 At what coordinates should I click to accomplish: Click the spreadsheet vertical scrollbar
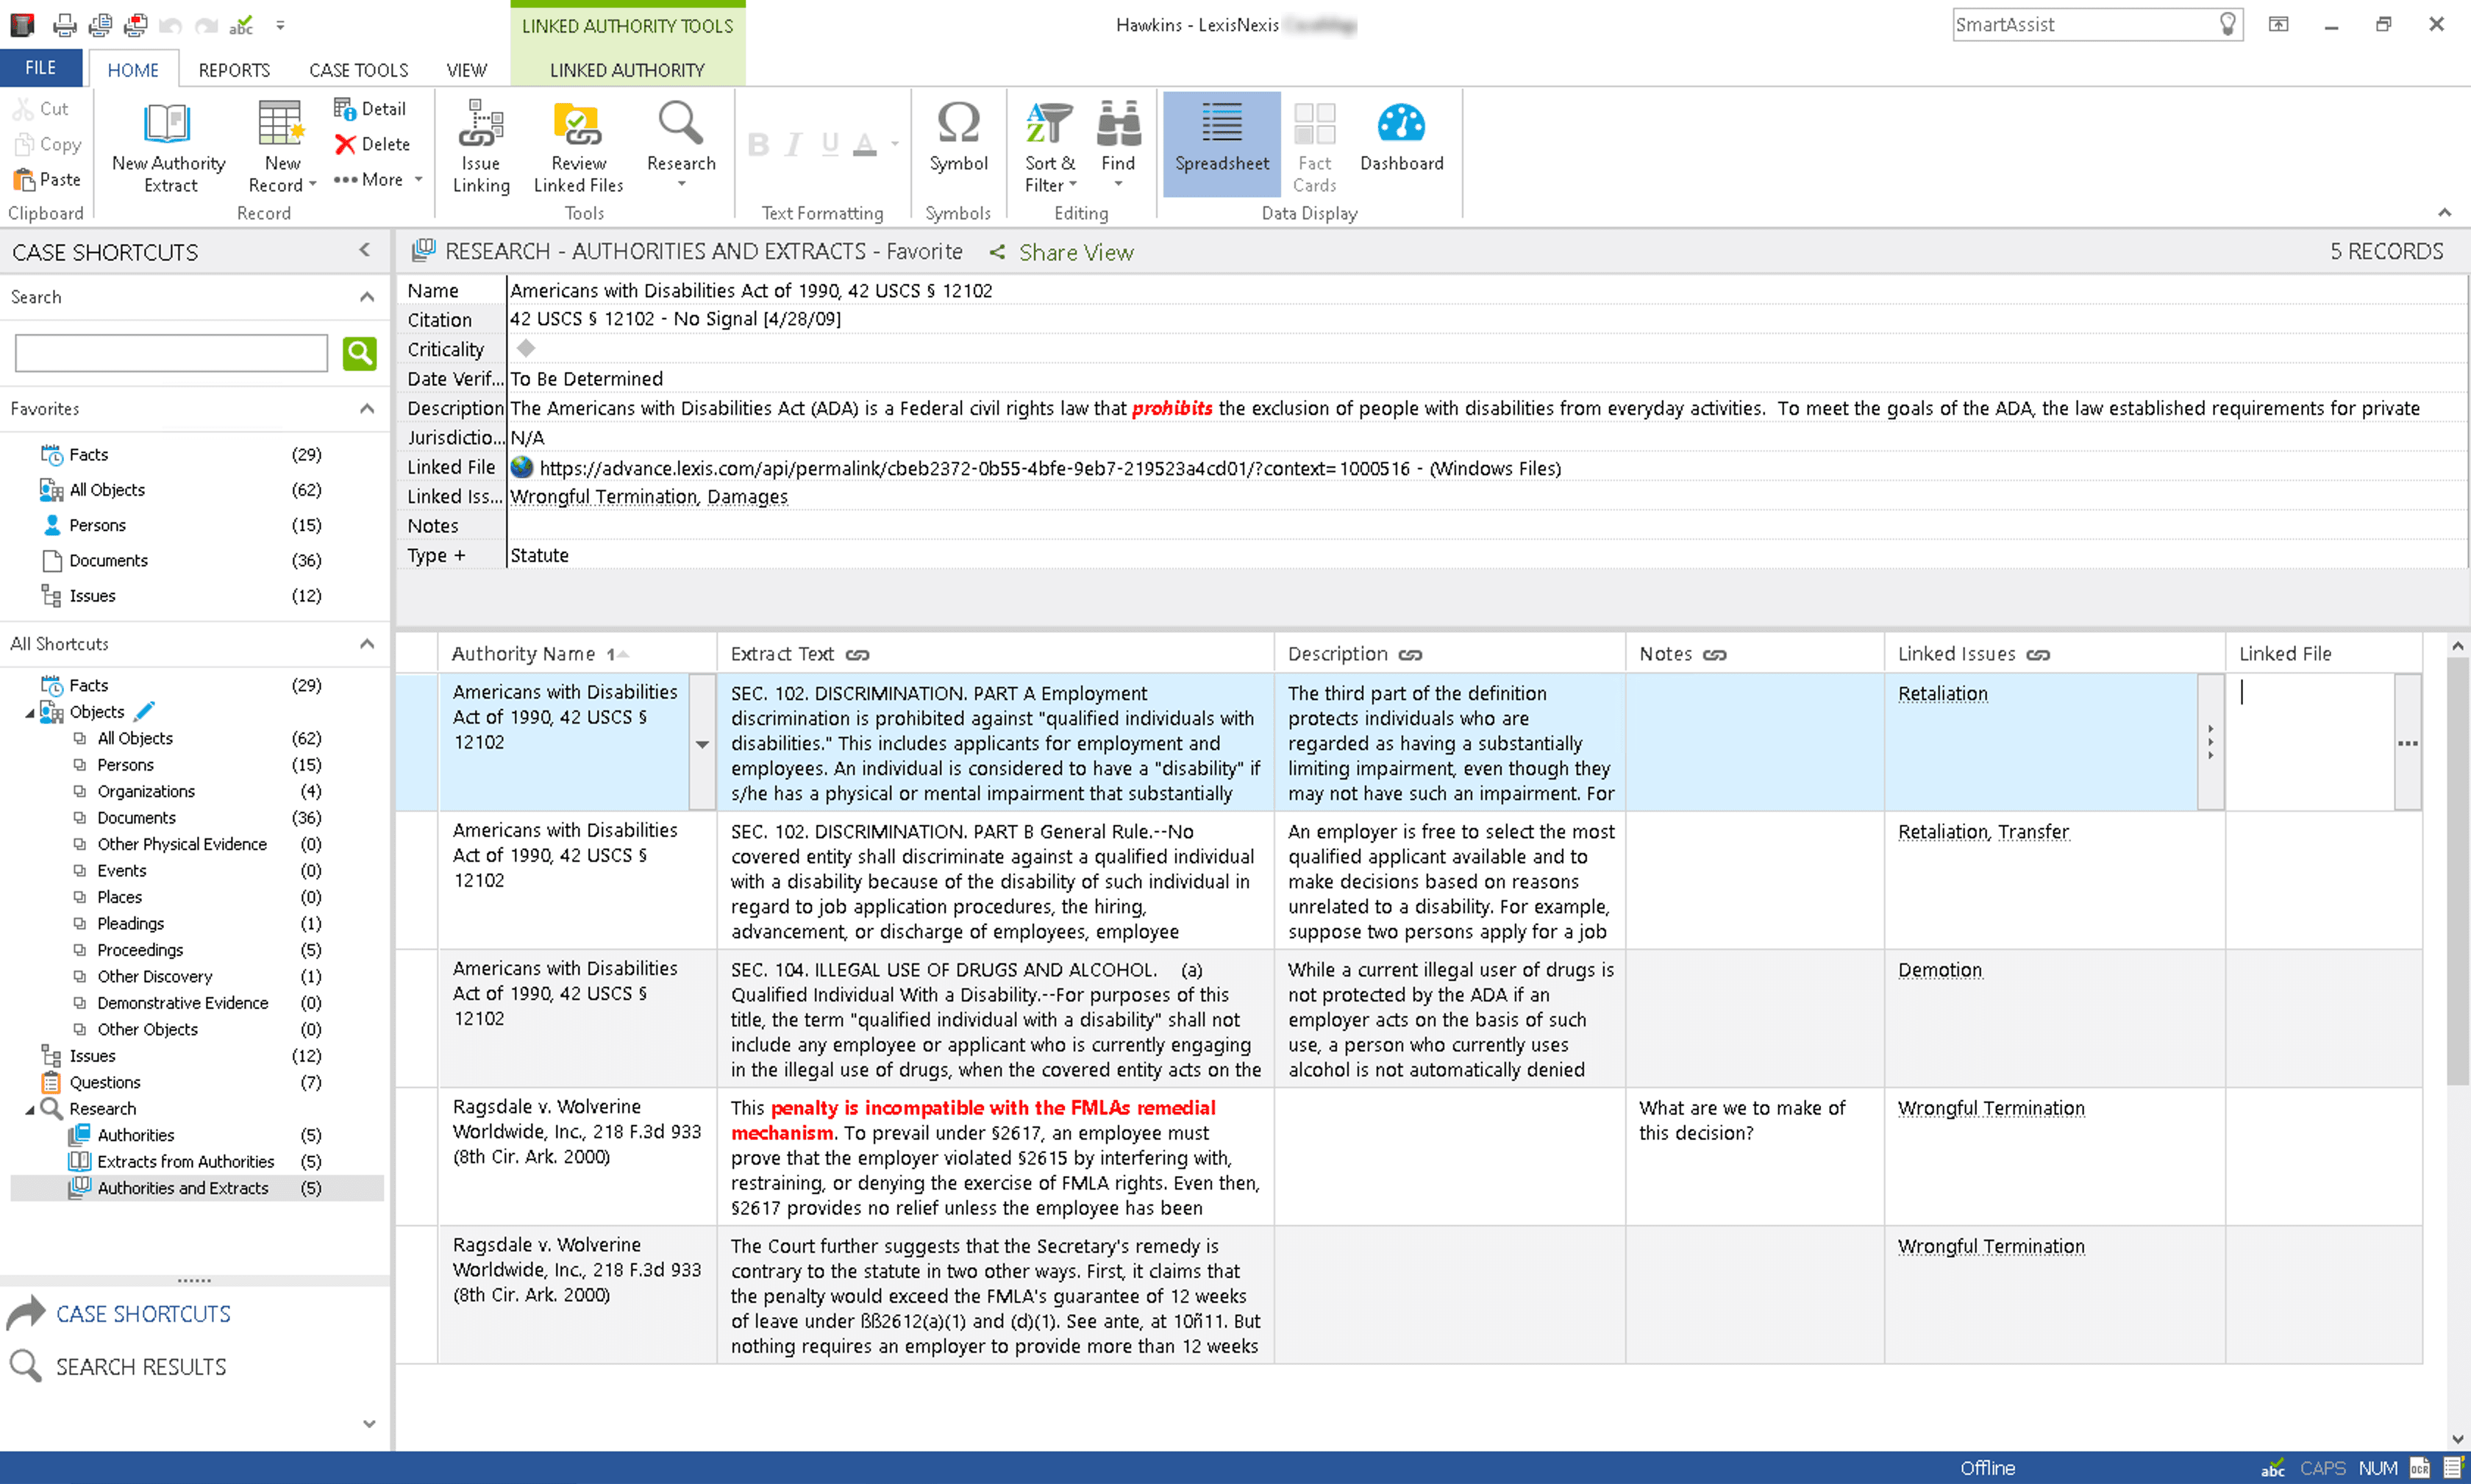coord(2457,870)
